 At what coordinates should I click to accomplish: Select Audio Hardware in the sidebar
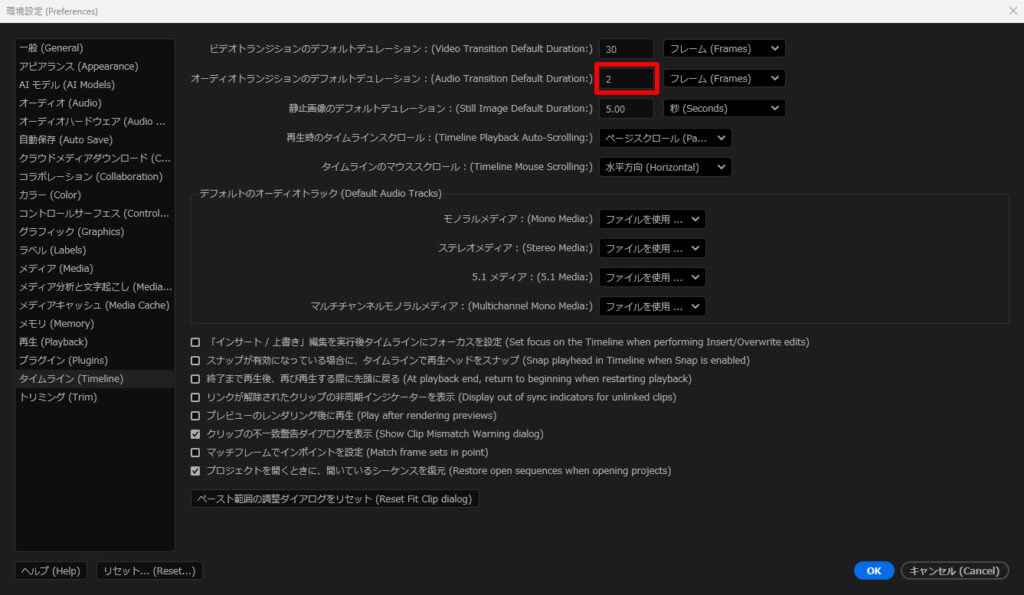click(95, 121)
